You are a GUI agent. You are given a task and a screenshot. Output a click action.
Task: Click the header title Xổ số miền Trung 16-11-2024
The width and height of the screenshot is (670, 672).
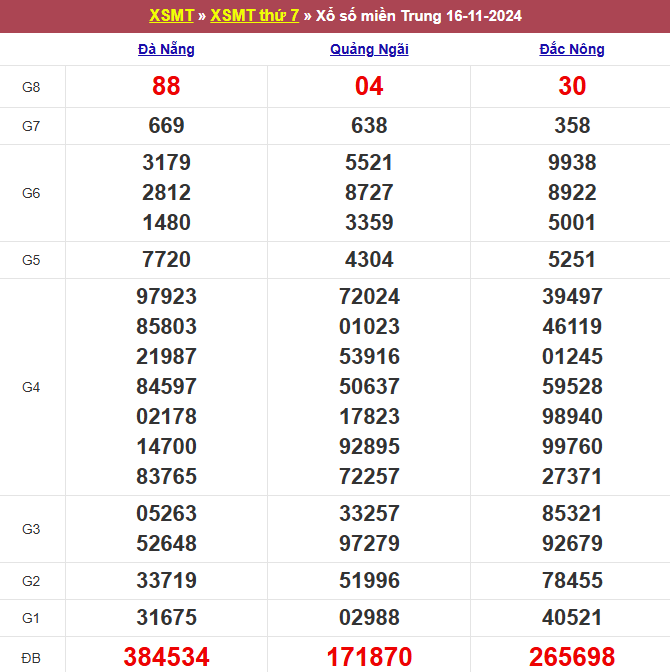coord(419,16)
